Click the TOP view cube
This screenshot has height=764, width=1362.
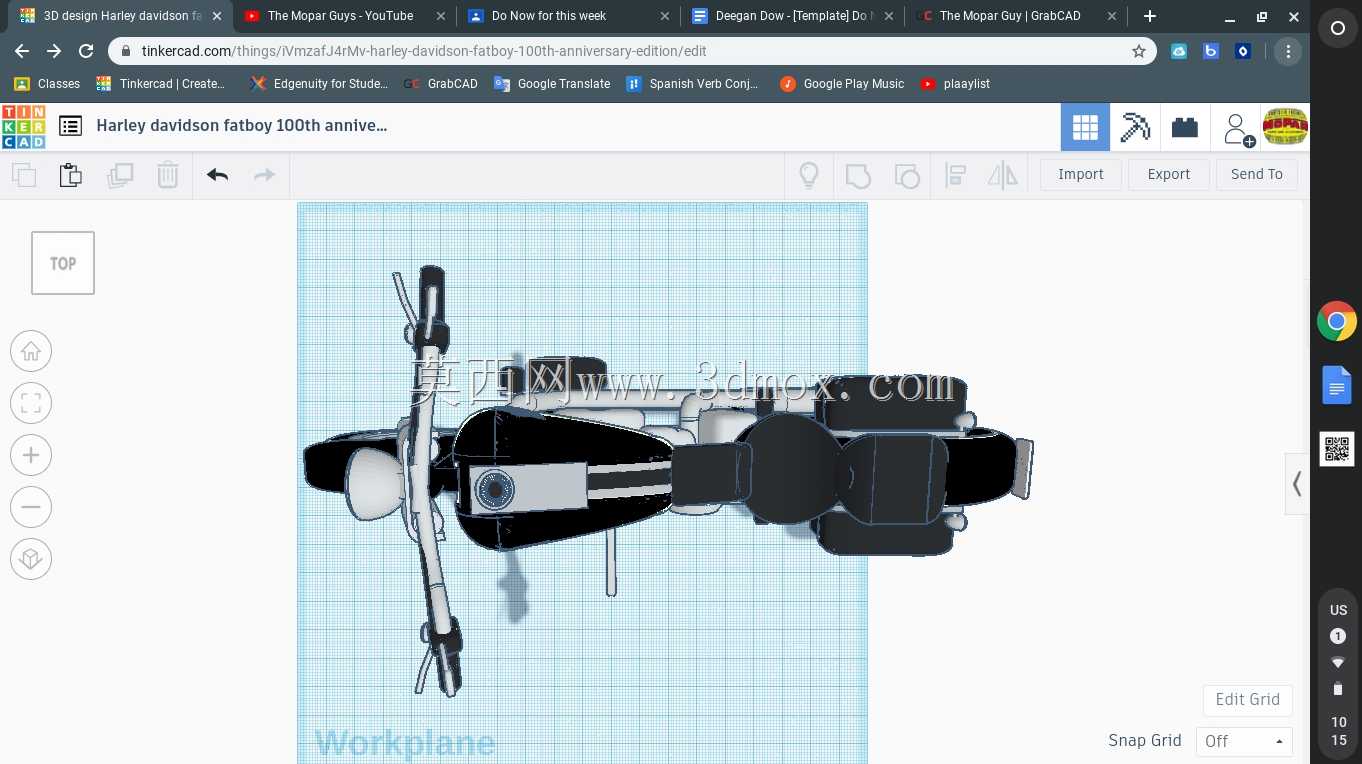click(63, 263)
